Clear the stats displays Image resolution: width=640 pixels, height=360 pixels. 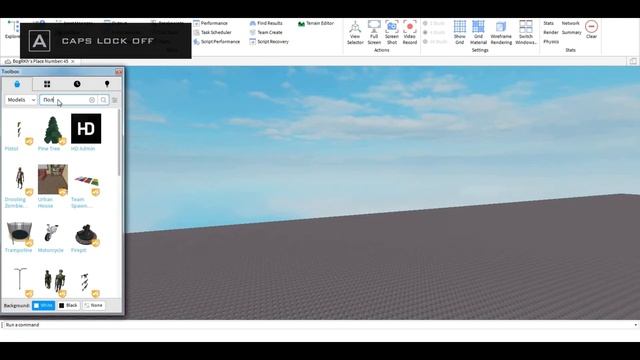click(591, 29)
